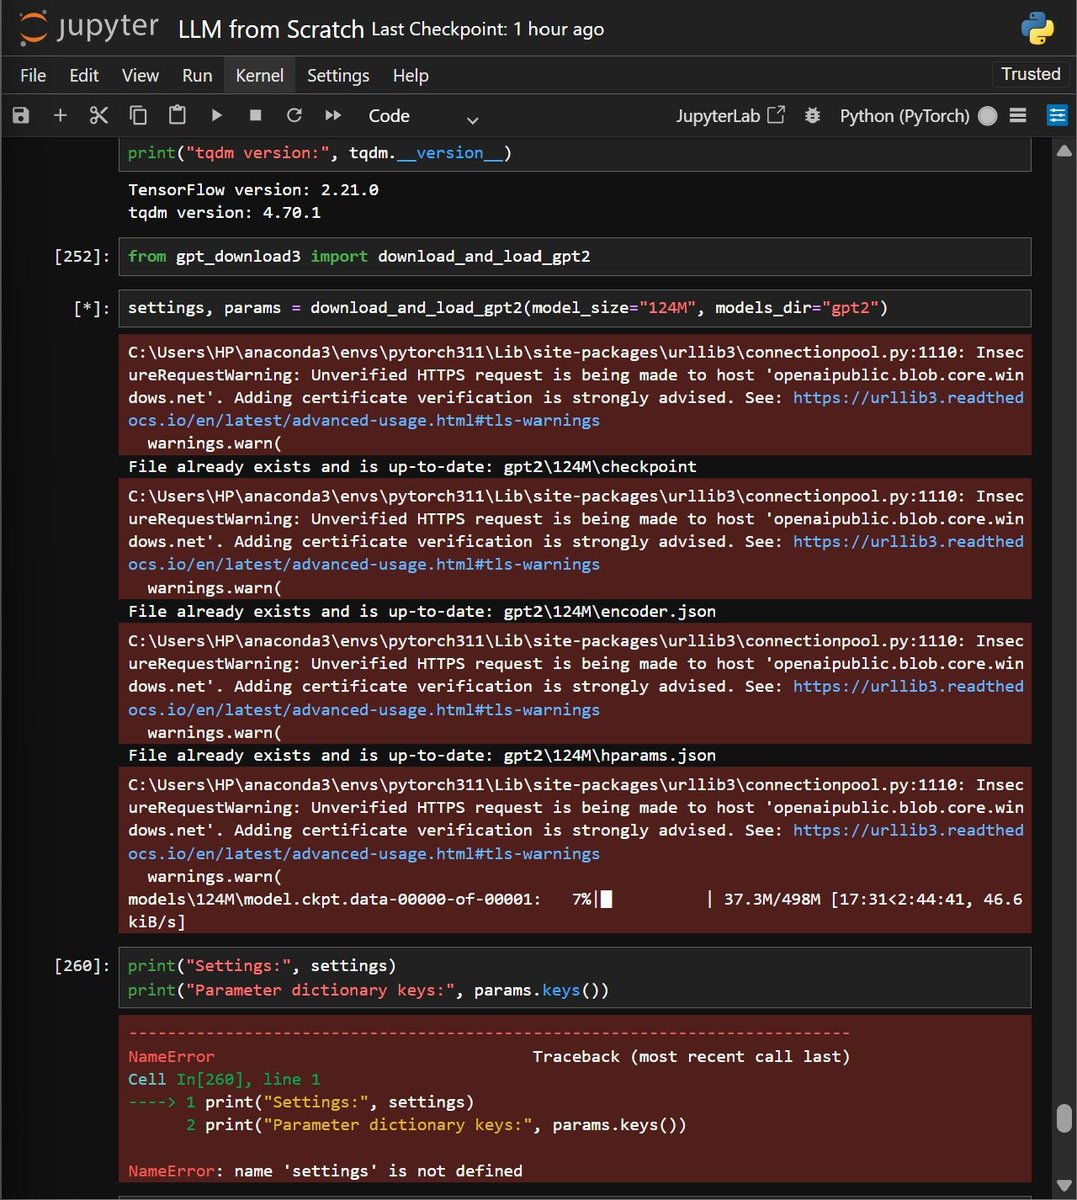Click the Trusted notebook indicator
1077x1200 pixels.
pos(1031,74)
